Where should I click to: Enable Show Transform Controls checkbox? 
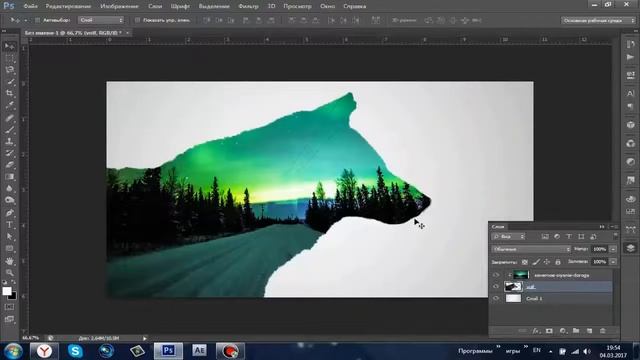tap(137, 20)
